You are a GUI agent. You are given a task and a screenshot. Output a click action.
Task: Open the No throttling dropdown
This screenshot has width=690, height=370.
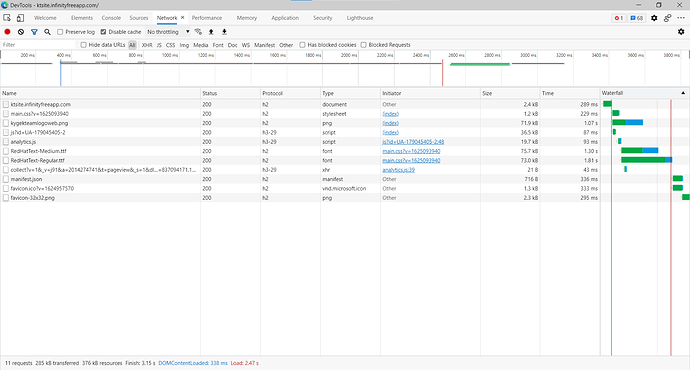click(x=168, y=32)
